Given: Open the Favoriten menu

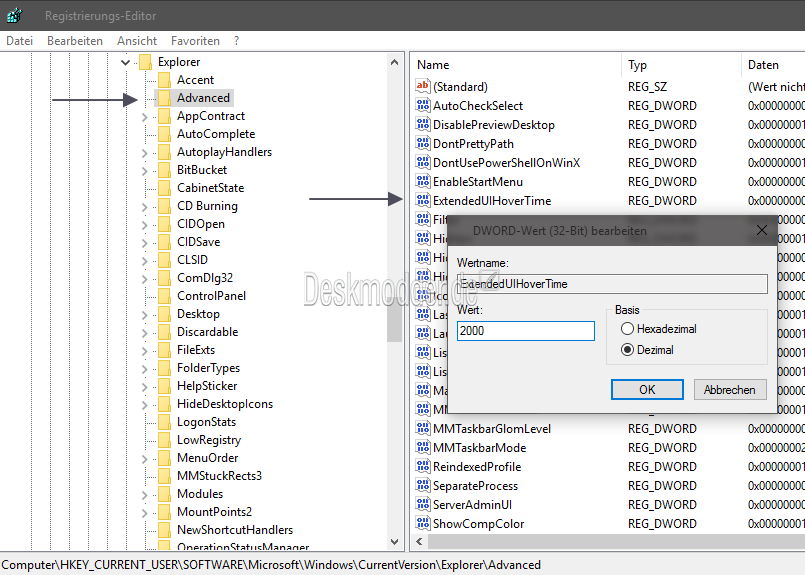Looking at the screenshot, I should pyautogui.click(x=195, y=41).
